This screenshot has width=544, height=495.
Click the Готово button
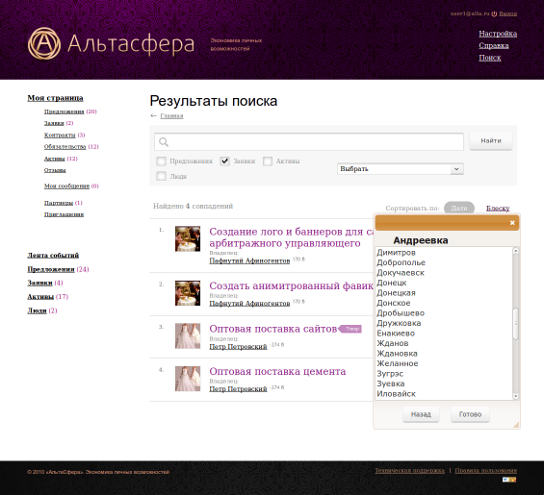(470, 414)
